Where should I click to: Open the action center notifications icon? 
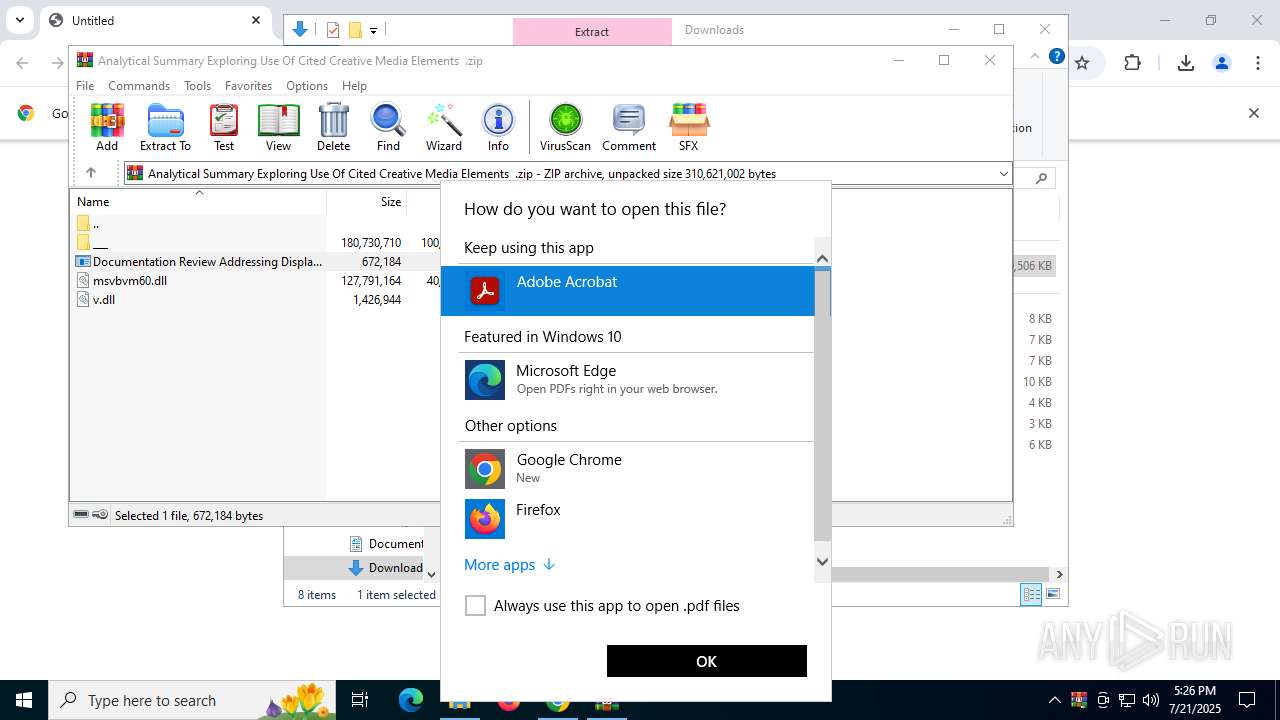coord(1247,700)
